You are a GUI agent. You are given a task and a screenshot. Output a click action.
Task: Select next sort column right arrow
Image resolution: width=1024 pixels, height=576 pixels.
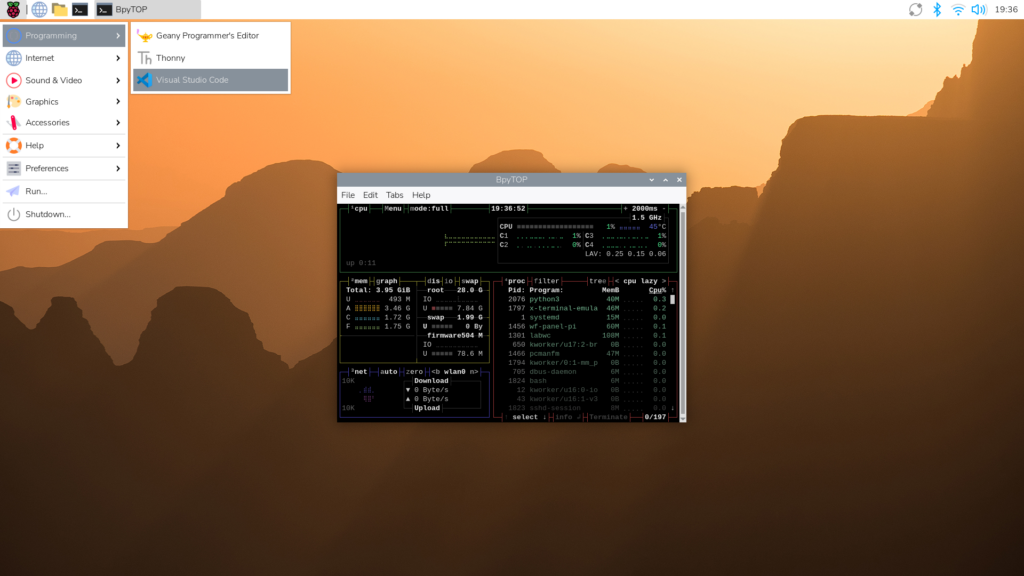click(x=664, y=281)
